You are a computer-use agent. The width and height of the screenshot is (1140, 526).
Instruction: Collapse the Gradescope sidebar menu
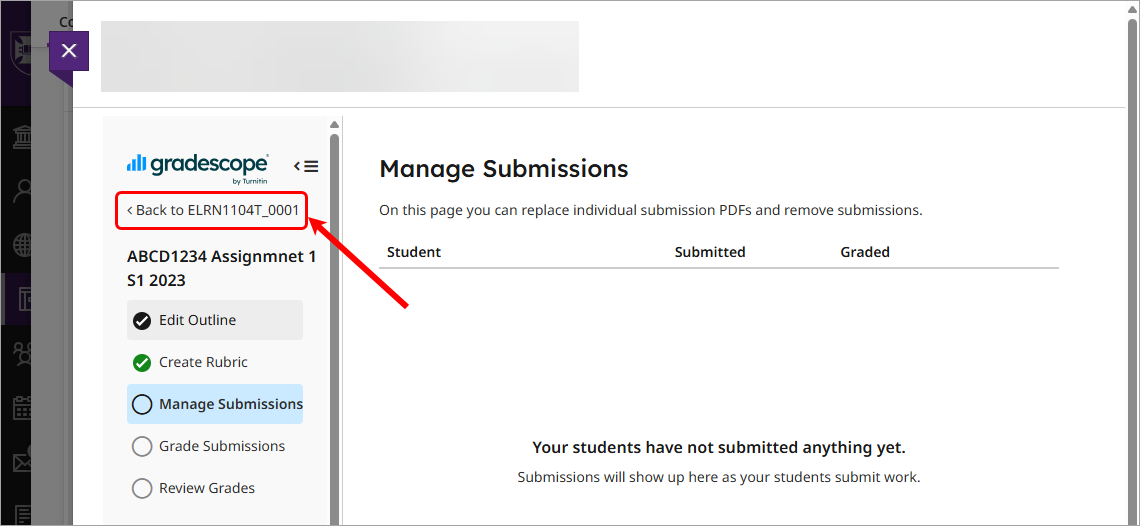point(306,166)
